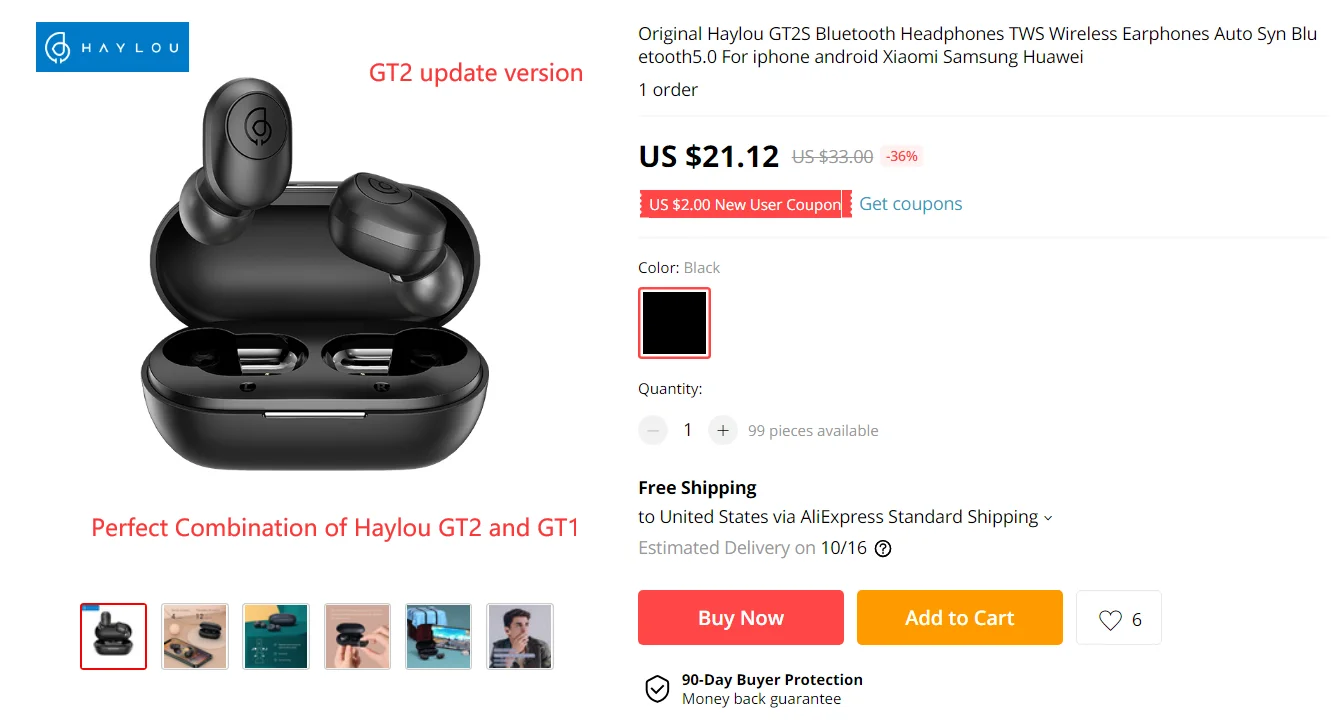Select the first earbuds case thumbnail
The image size is (1338, 720).
[114, 636]
